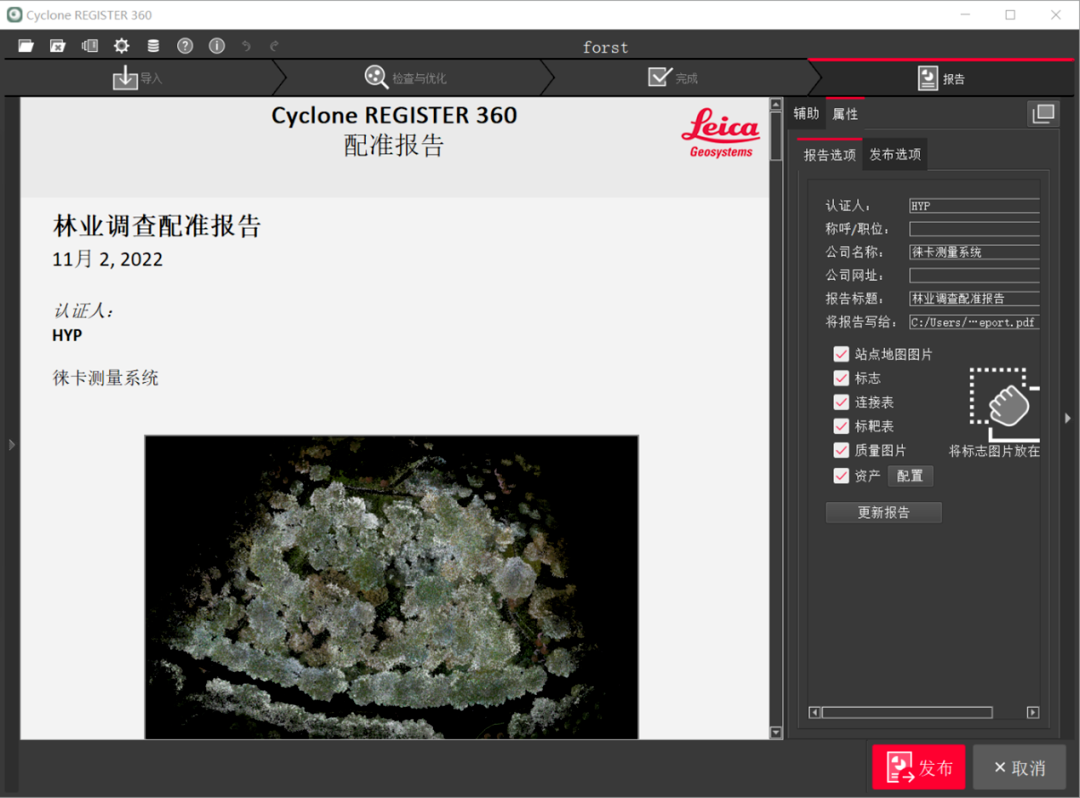Click the 报告标题 input field

coord(974,298)
